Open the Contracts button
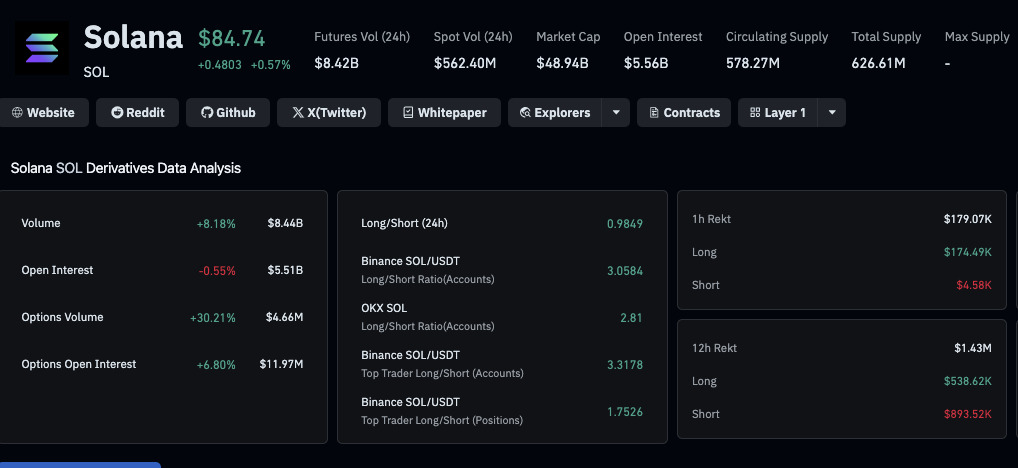 (x=684, y=112)
